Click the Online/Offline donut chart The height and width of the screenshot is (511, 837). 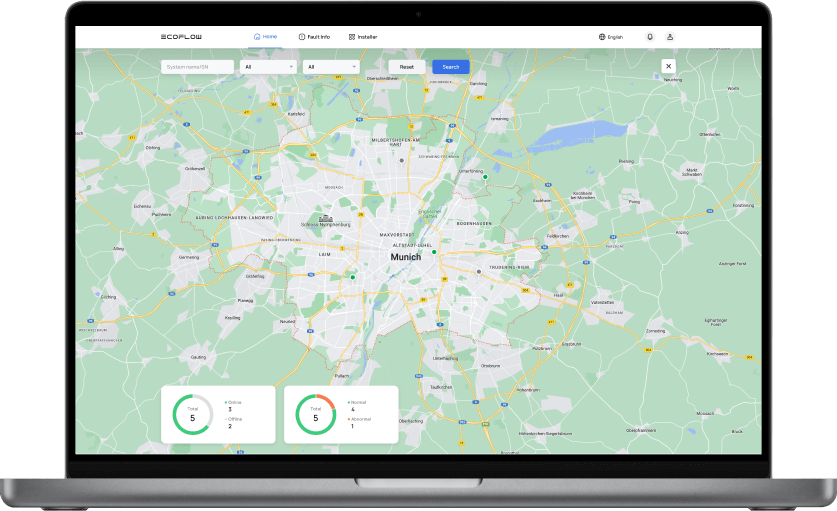[x=193, y=414]
